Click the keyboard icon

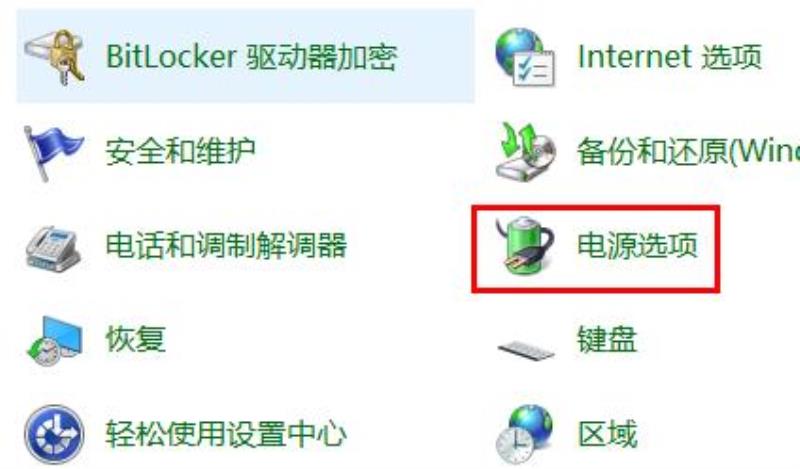click(x=526, y=350)
